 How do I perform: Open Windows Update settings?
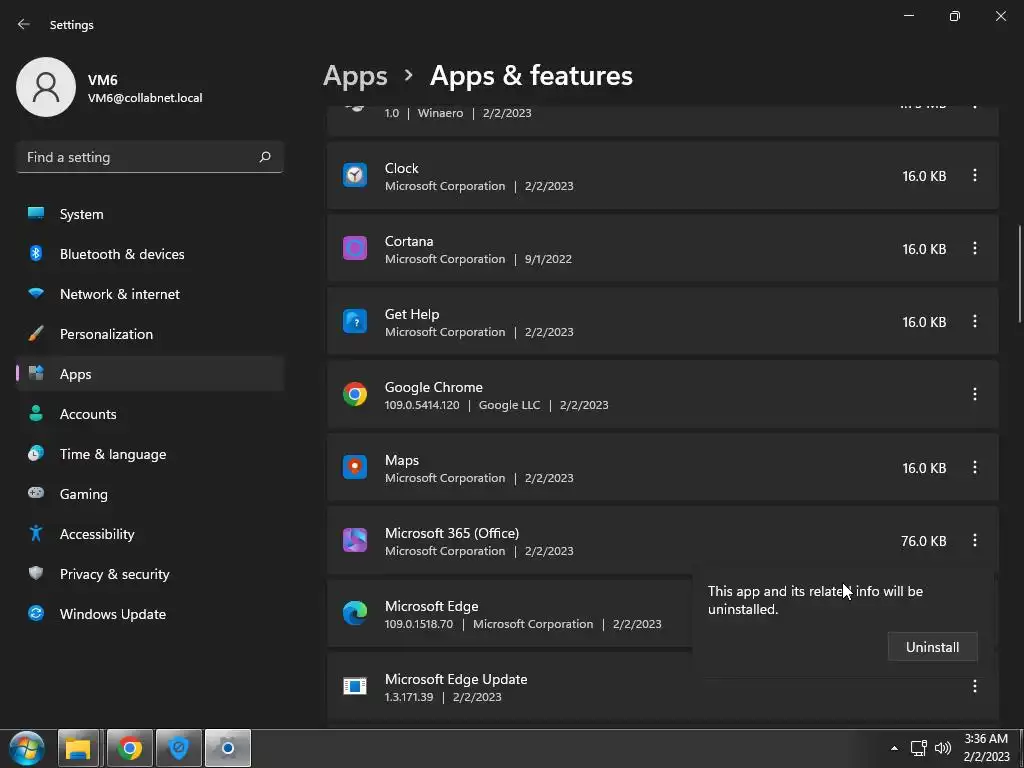point(150,614)
